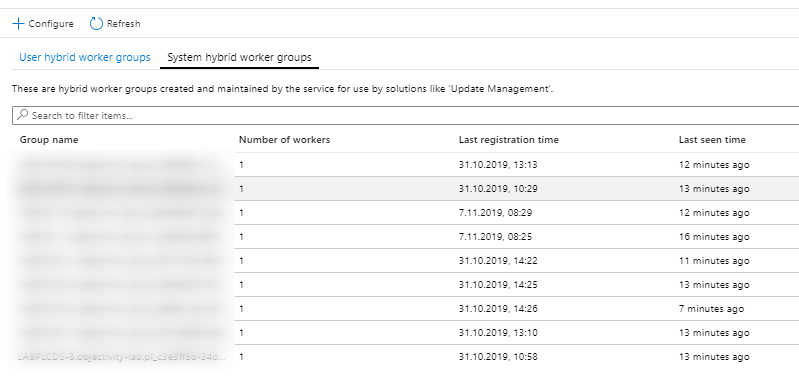Select registration time 31.10.2019, 10:29

498,189
